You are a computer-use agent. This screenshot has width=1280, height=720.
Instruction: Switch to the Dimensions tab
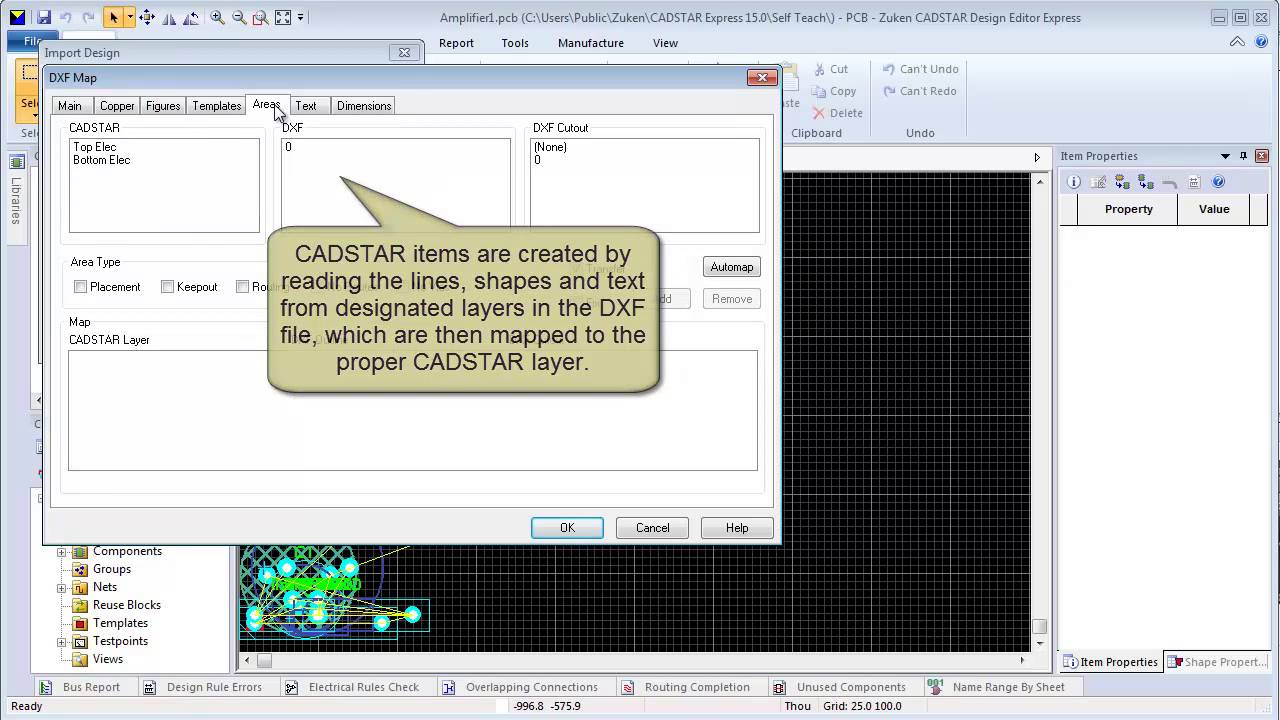pos(364,106)
